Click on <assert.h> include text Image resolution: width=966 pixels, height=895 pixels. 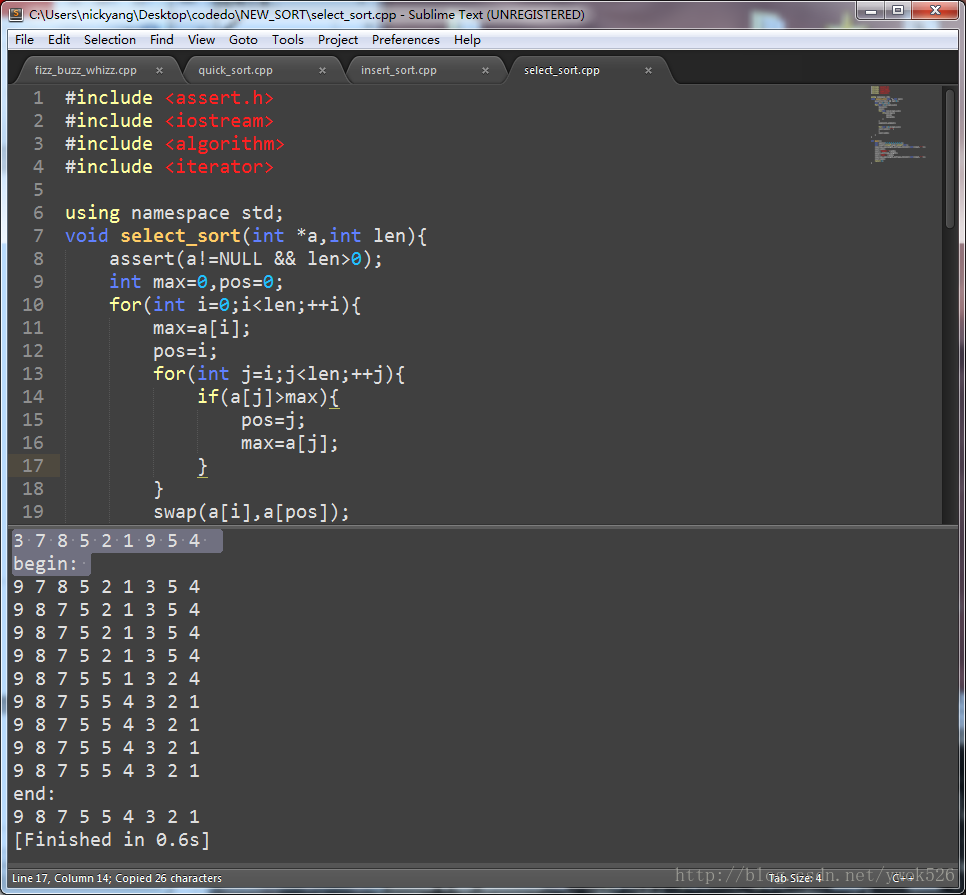click(x=219, y=98)
